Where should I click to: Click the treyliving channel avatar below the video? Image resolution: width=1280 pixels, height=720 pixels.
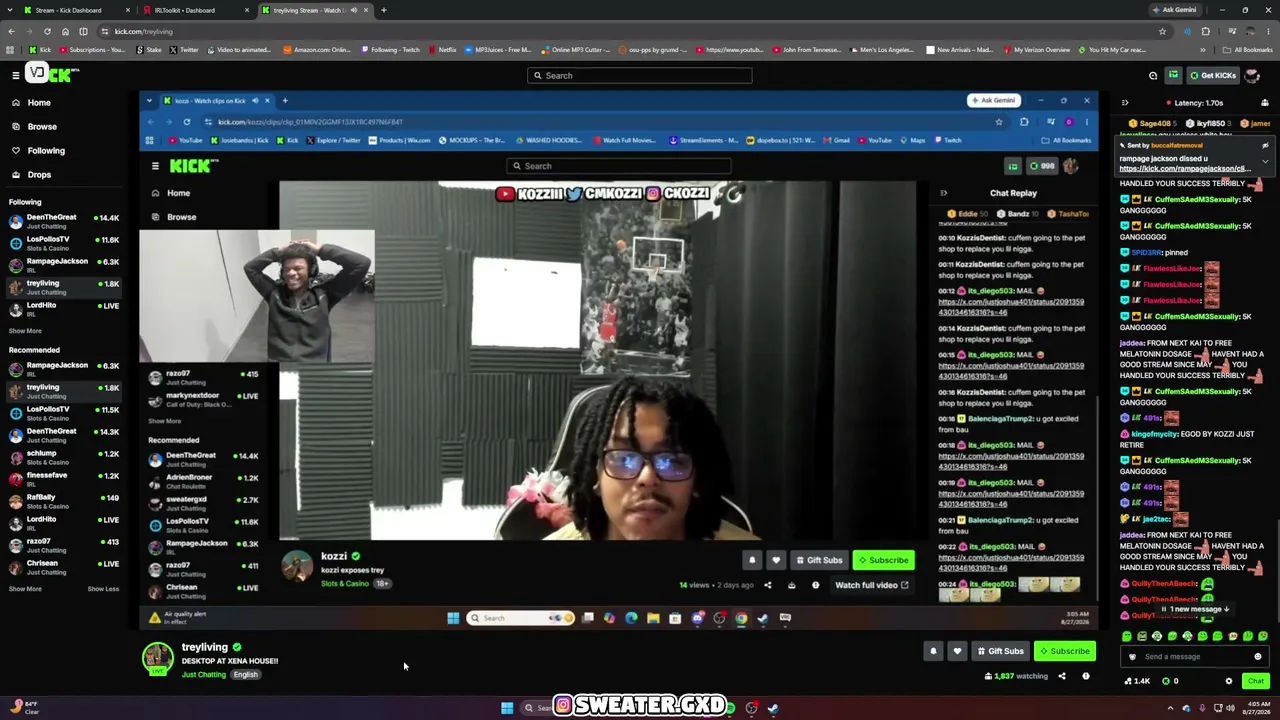tap(157, 658)
